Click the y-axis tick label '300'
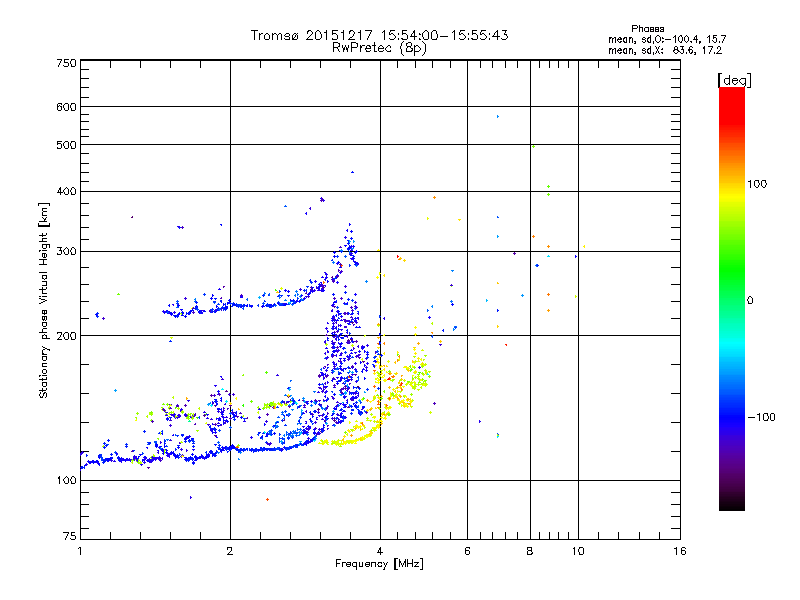800x600 pixels. (66, 252)
